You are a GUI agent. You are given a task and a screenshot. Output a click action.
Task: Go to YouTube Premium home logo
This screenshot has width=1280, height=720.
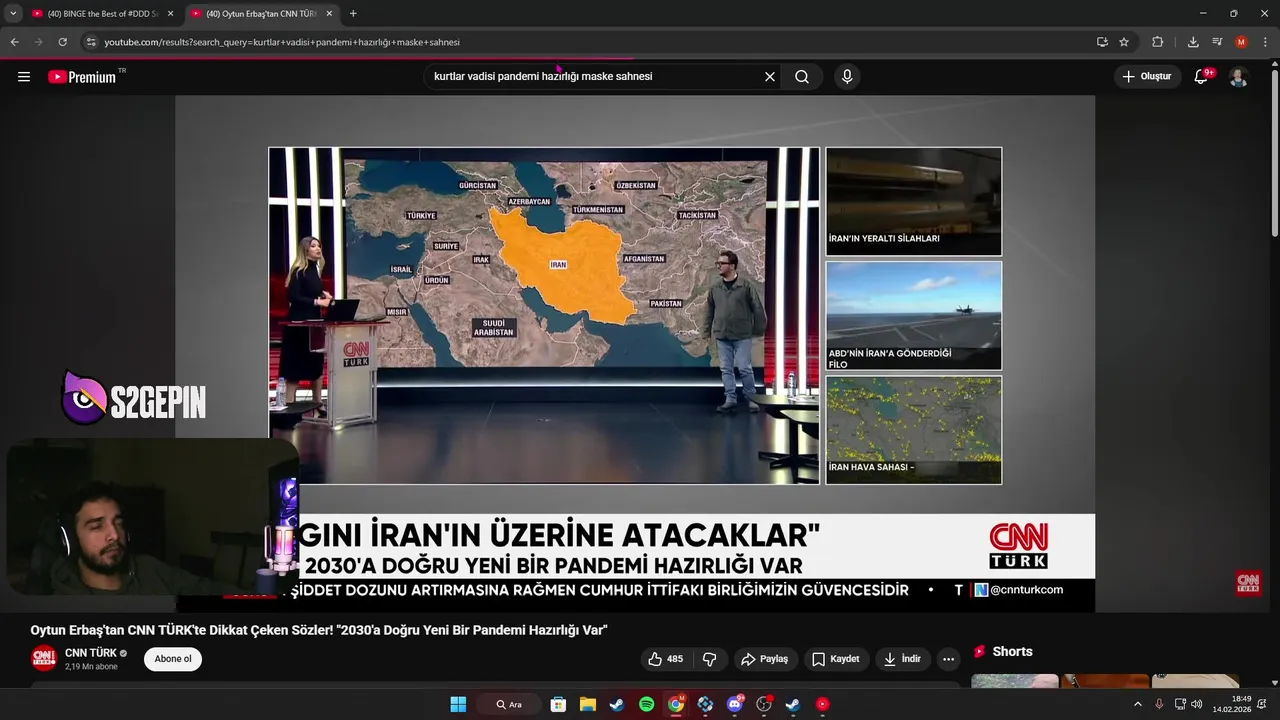click(x=83, y=77)
